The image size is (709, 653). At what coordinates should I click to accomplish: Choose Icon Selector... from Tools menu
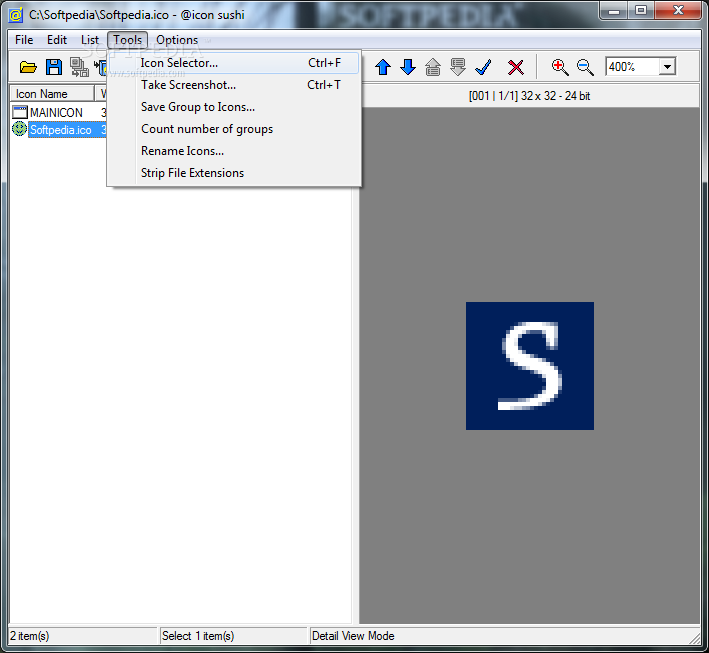pyautogui.click(x=234, y=63)
